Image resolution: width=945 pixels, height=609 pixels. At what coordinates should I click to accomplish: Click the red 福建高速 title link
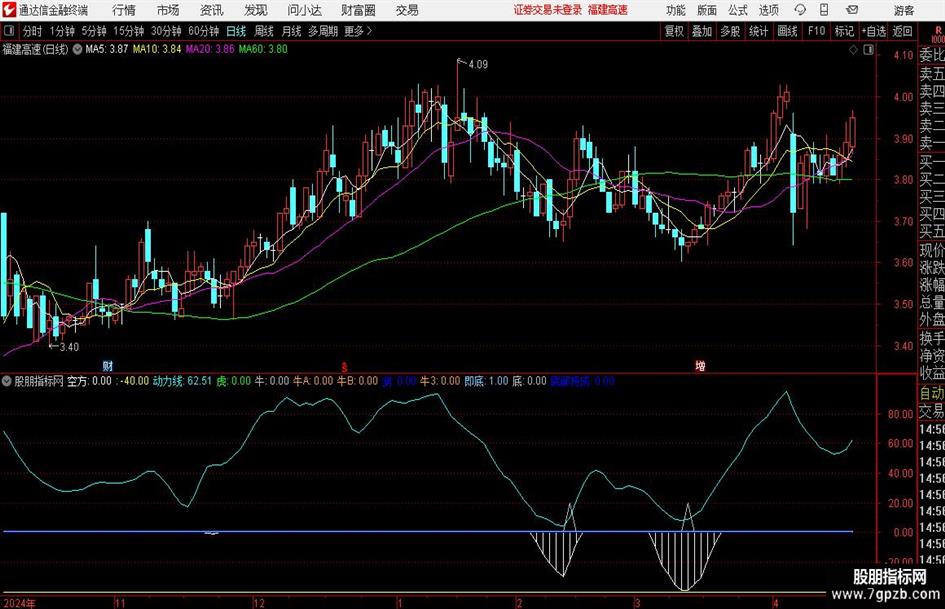(x=608, y=10)
